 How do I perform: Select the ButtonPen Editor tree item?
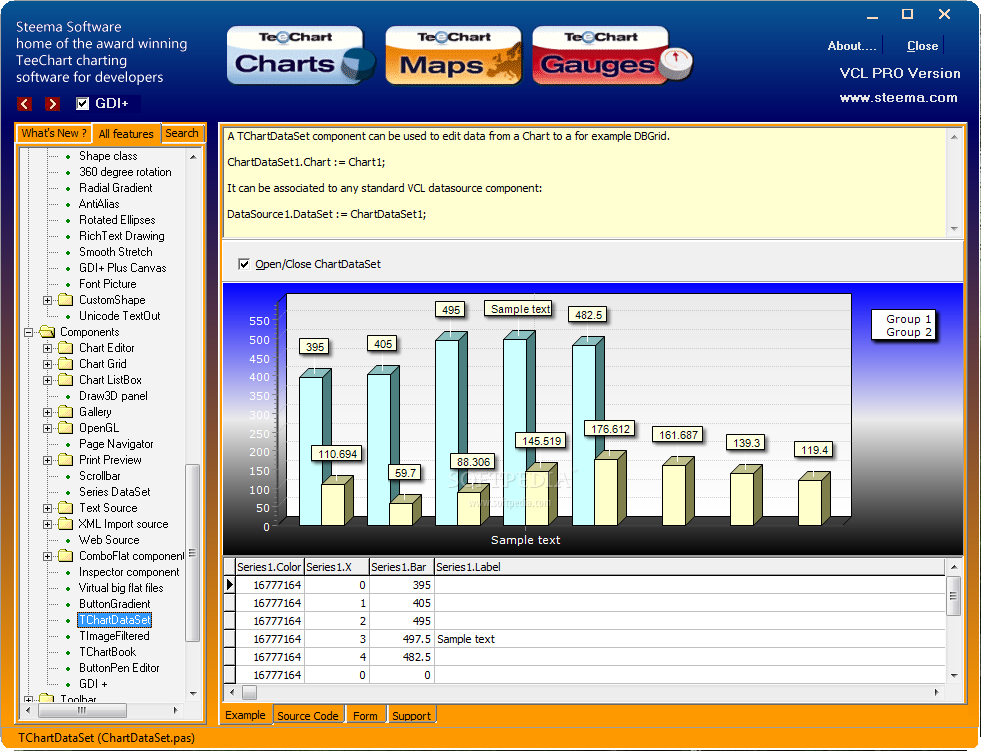(119, 668)
